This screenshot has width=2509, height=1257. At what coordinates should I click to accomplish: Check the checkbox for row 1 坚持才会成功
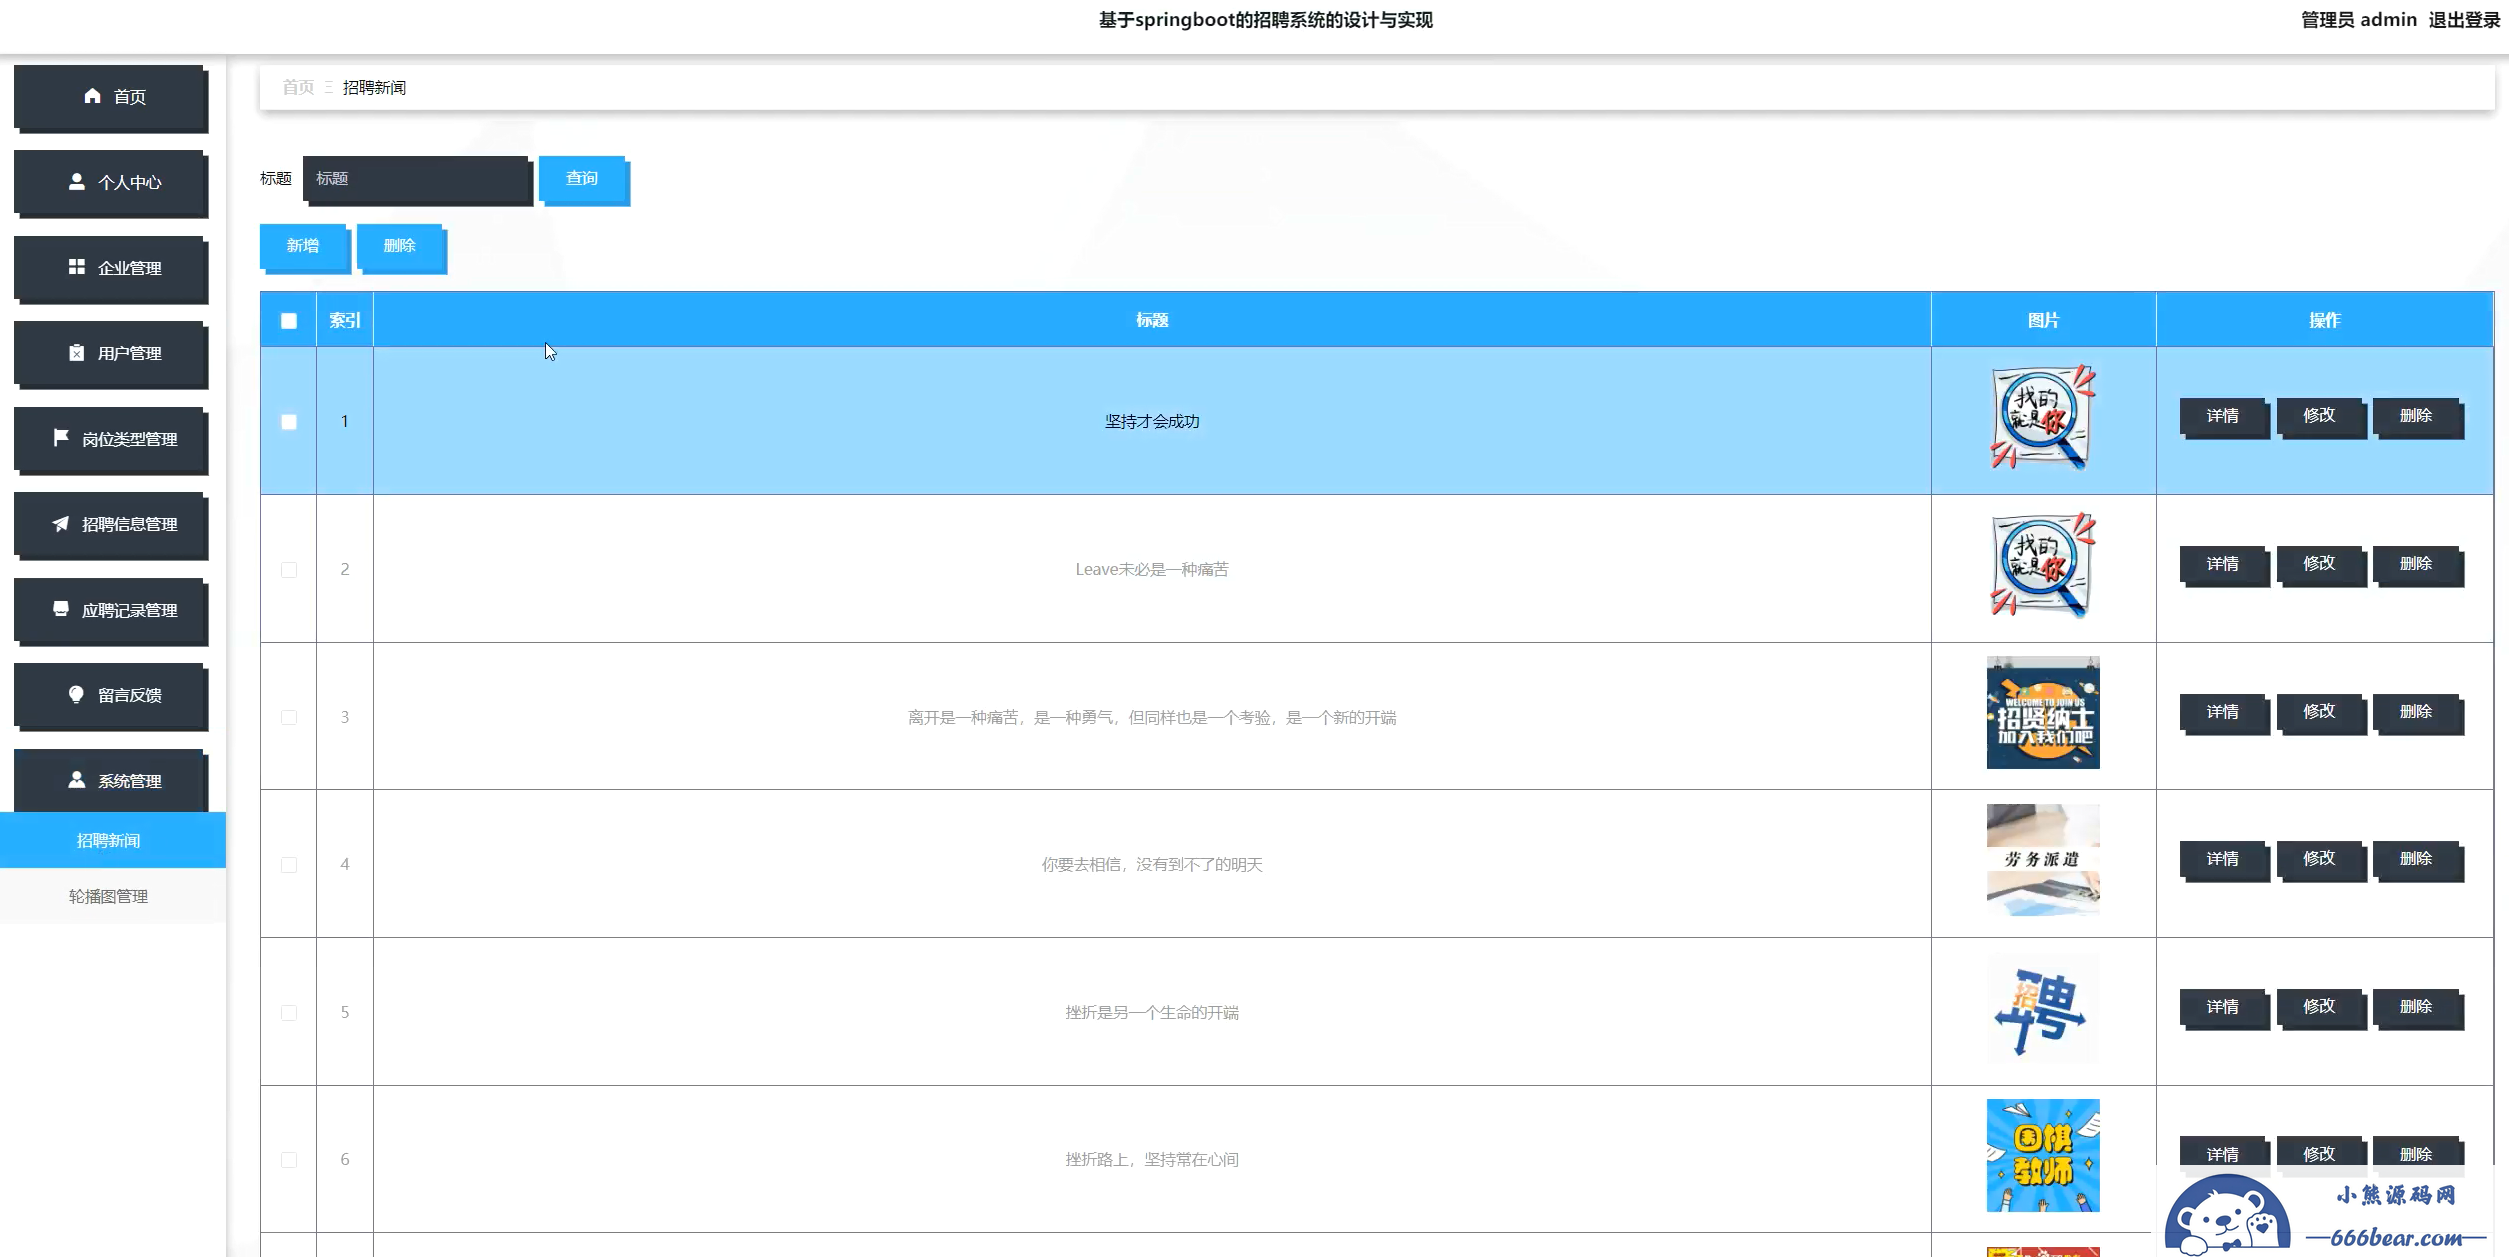tap(289, 422)
